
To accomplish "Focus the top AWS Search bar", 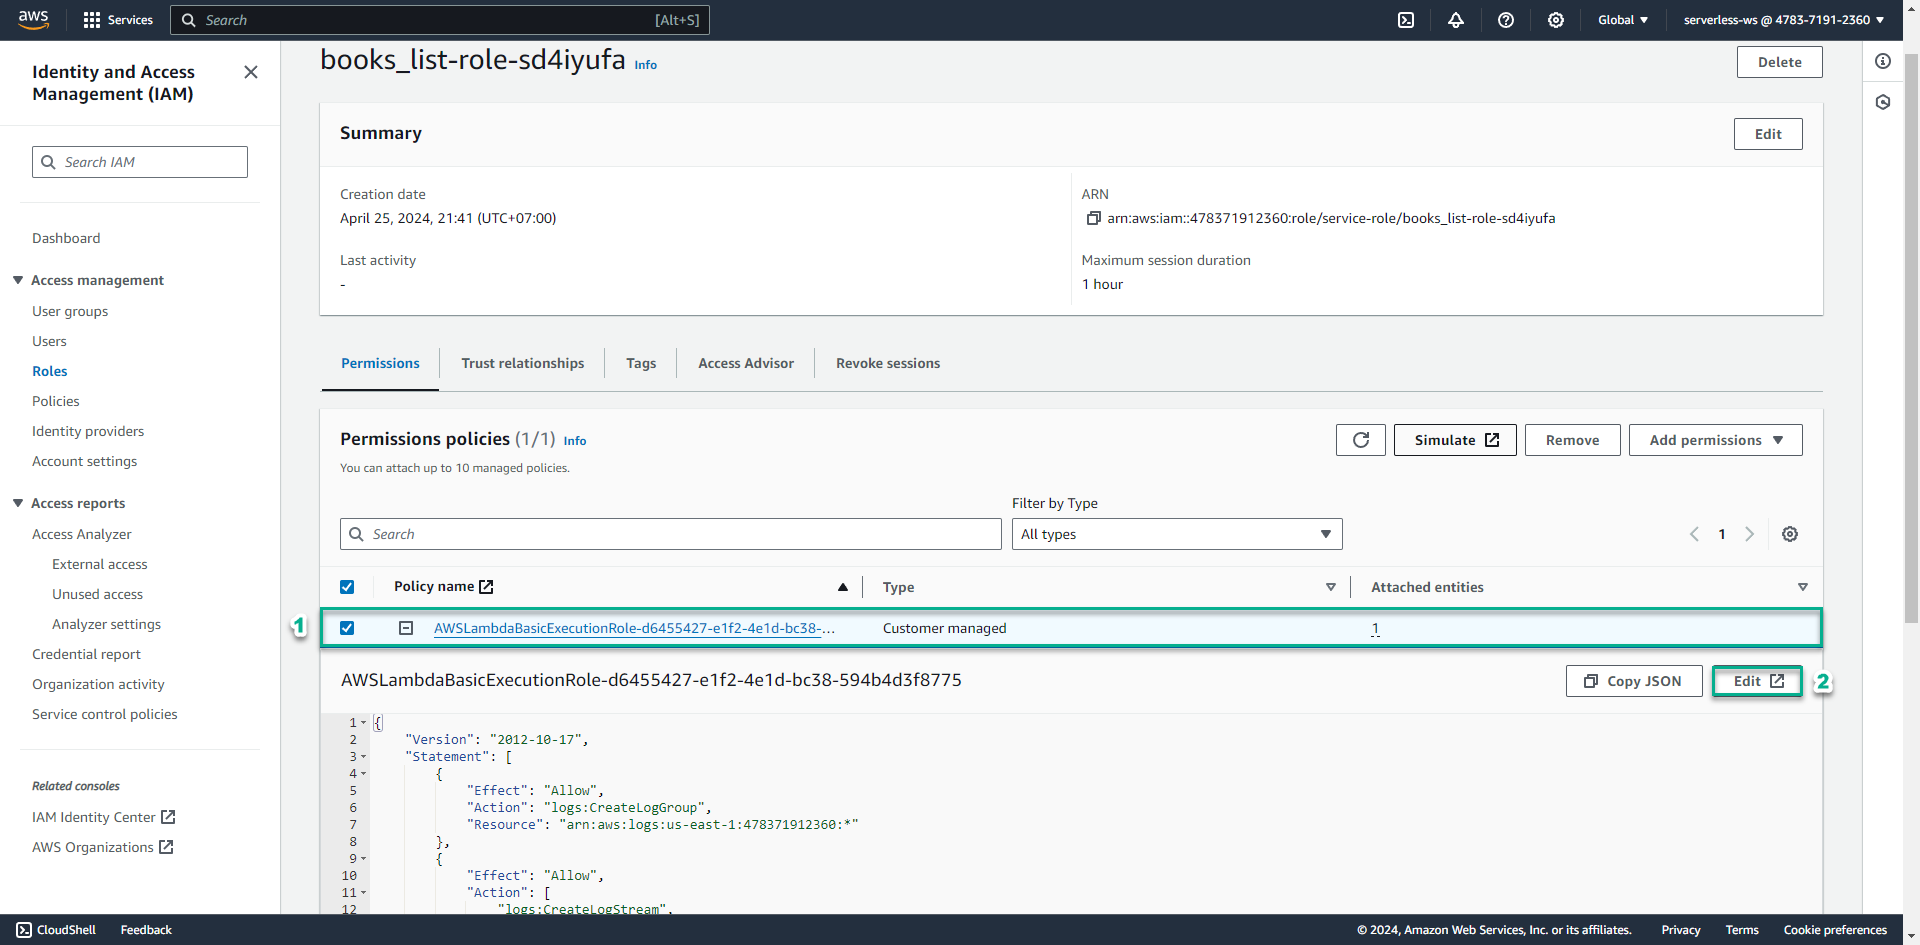I will pos(440,20).
